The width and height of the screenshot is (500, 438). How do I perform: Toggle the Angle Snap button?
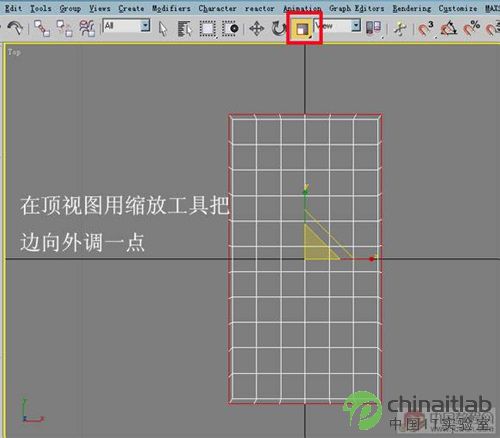point(449,28)
